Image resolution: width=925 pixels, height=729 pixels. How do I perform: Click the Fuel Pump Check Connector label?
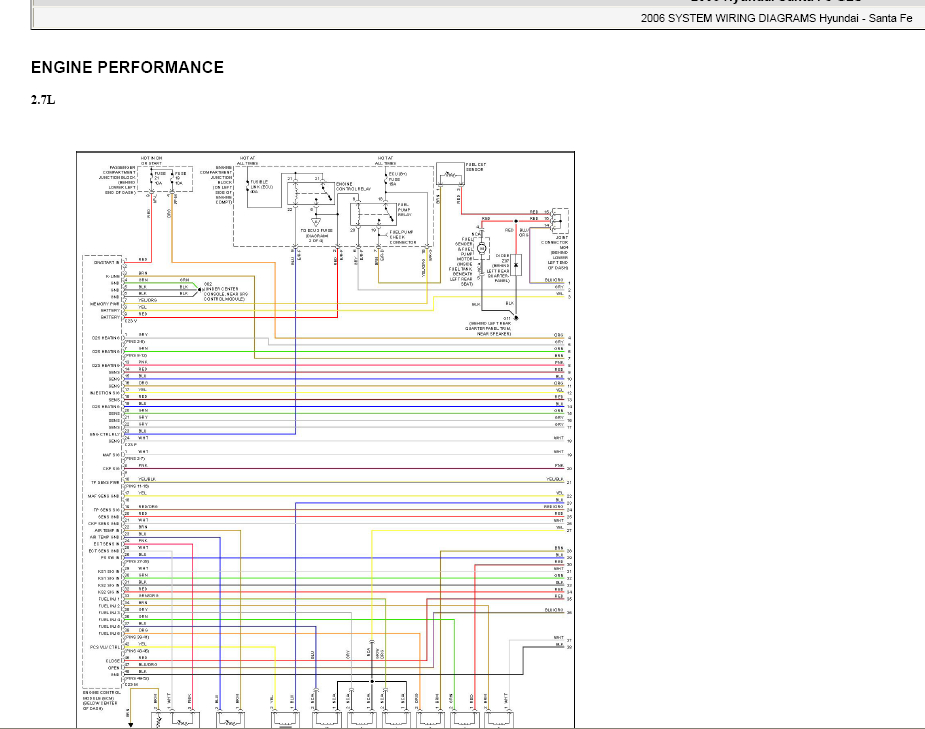click(x=403, y=237)
